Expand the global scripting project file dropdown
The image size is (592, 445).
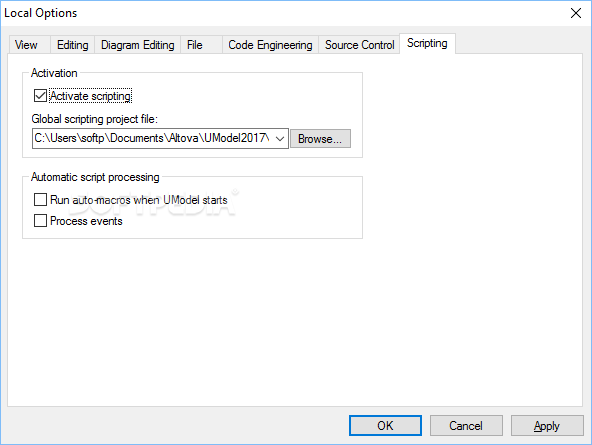(x=280, y=139)
